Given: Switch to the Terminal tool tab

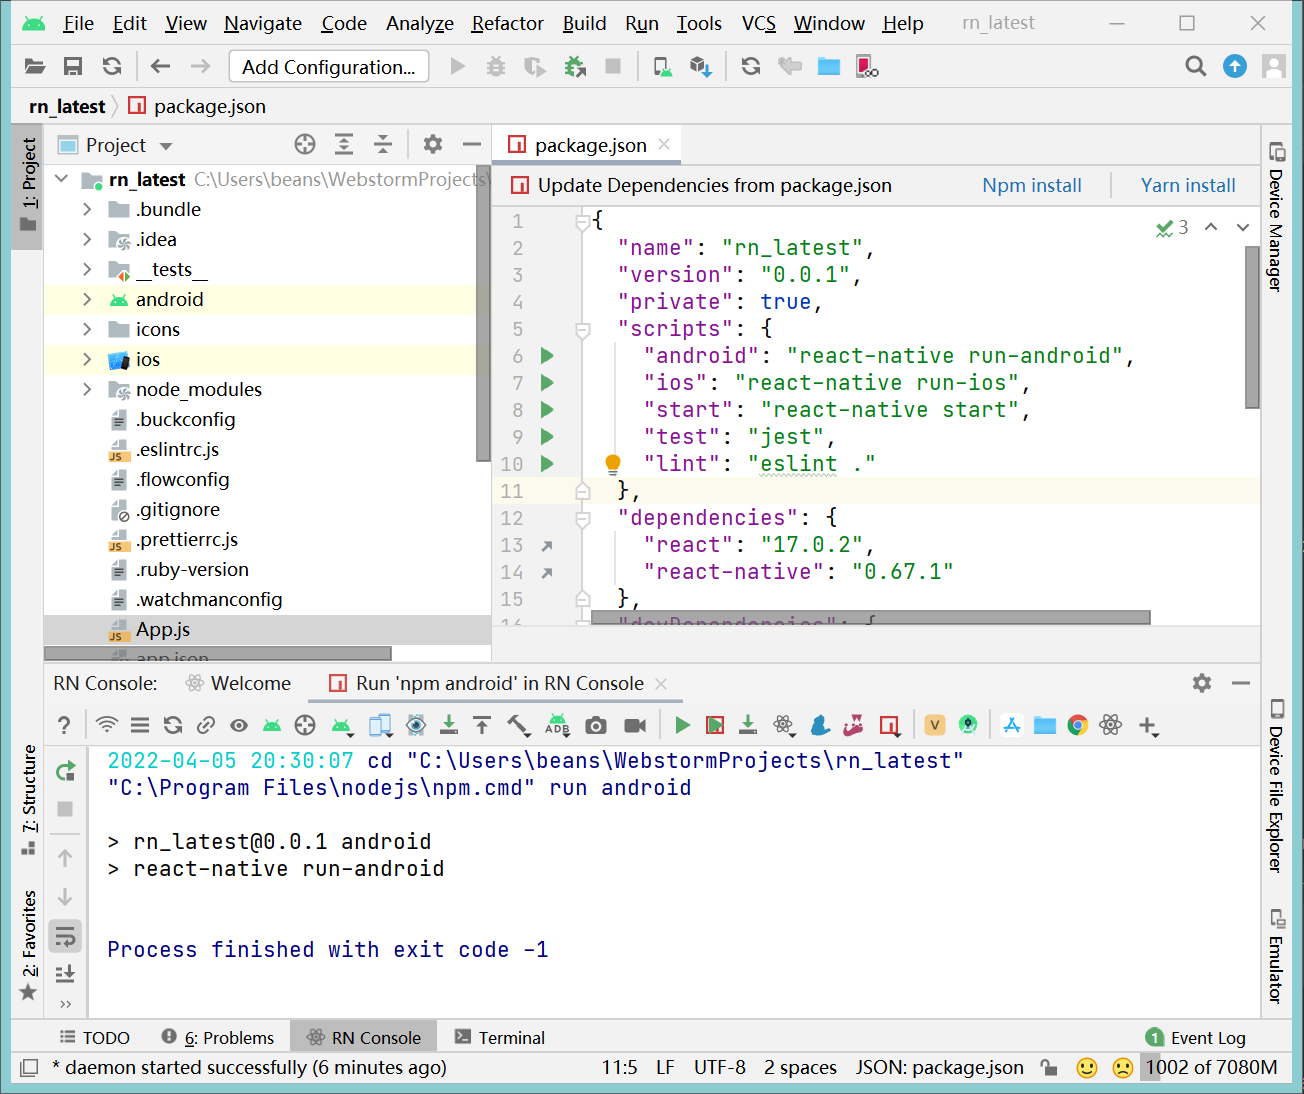Looking at the screenshot, I should coord(500,1038).
